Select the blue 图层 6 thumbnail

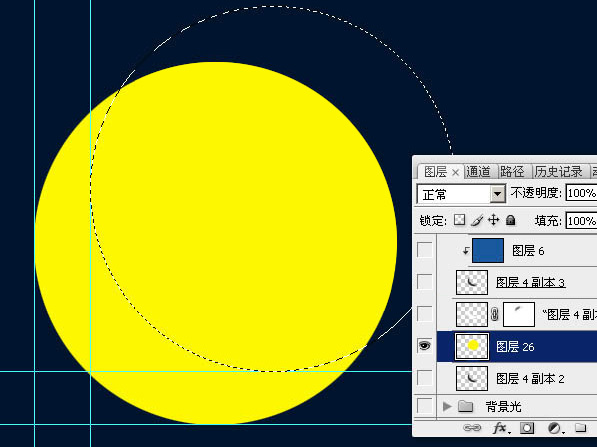(x=488, y=251)
